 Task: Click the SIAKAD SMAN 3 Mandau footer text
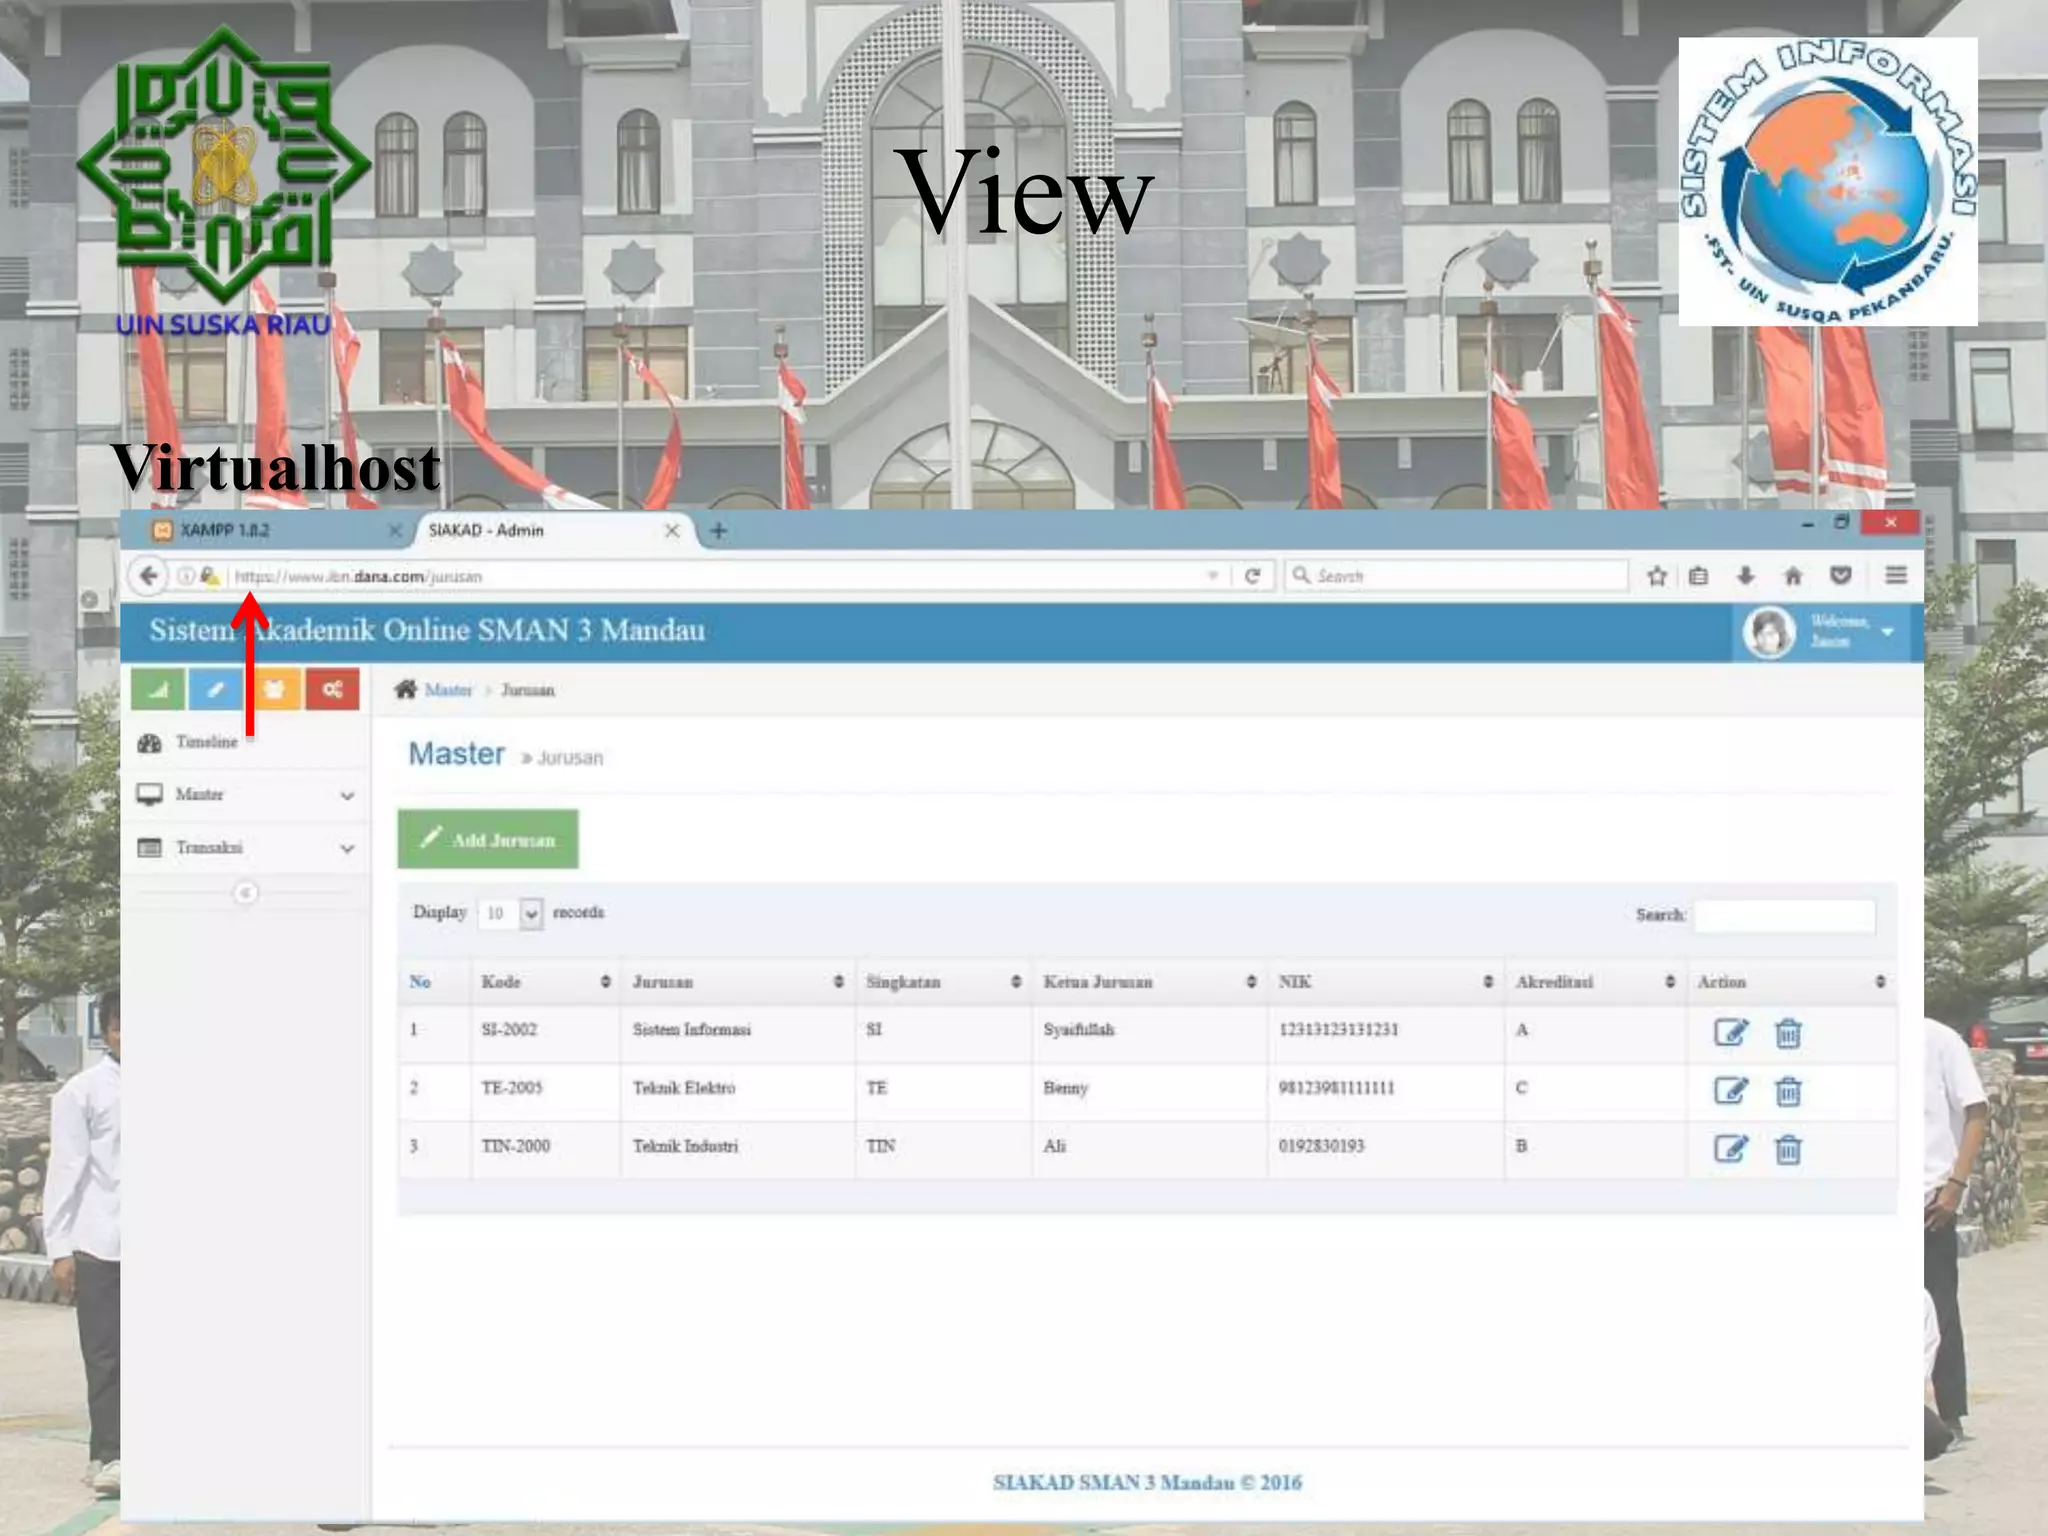[1147, 1482]
